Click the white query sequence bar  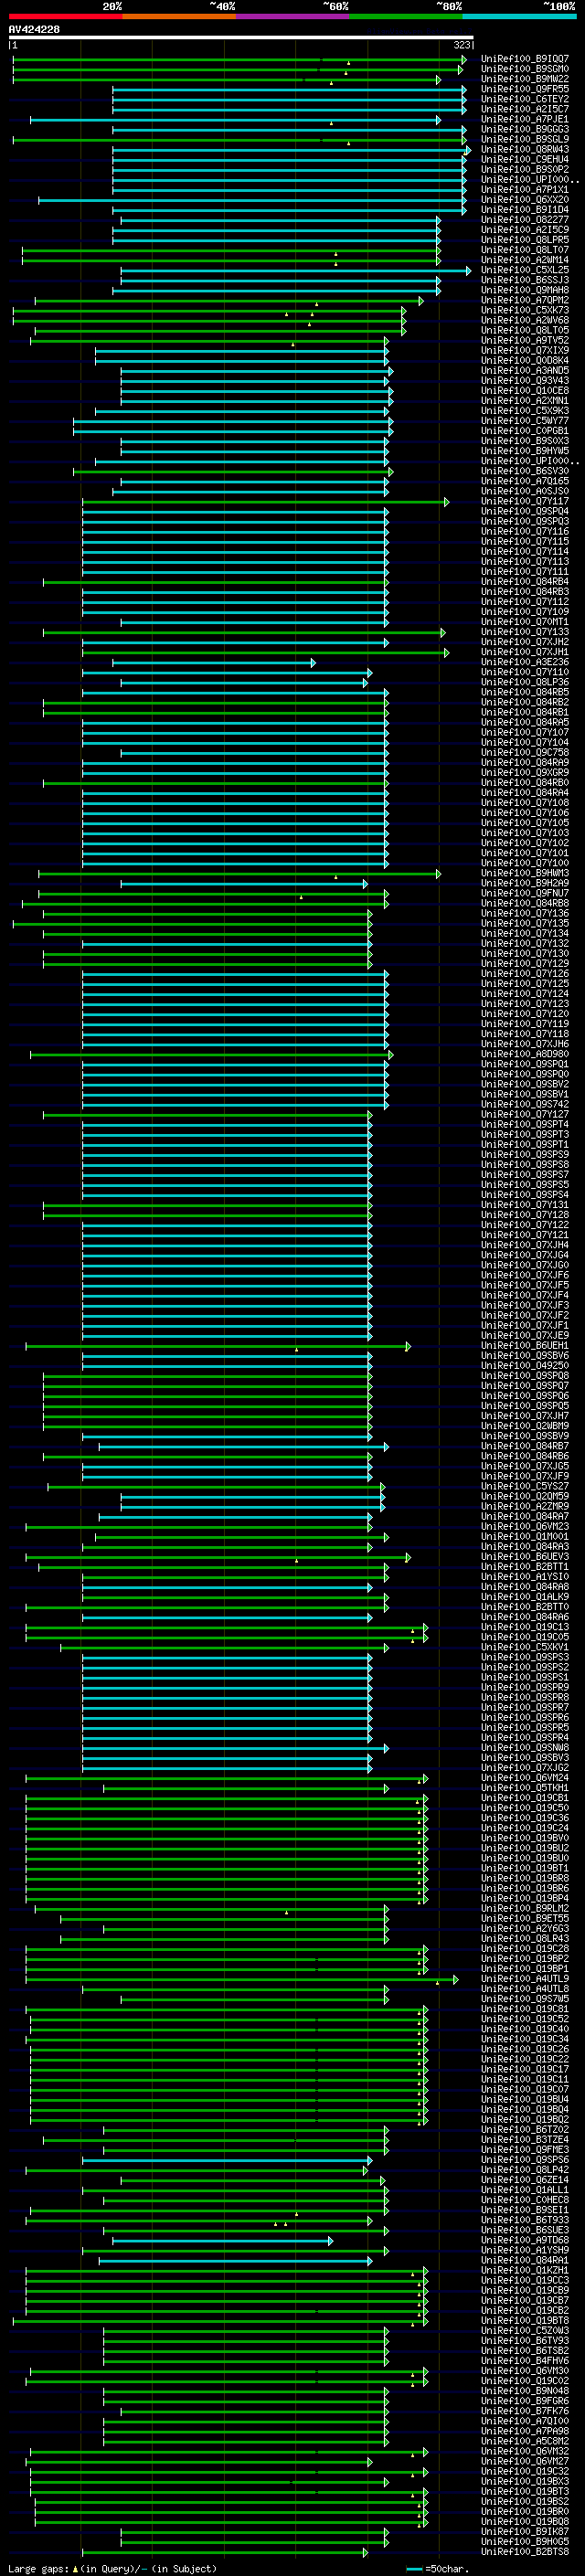point(241,38)
